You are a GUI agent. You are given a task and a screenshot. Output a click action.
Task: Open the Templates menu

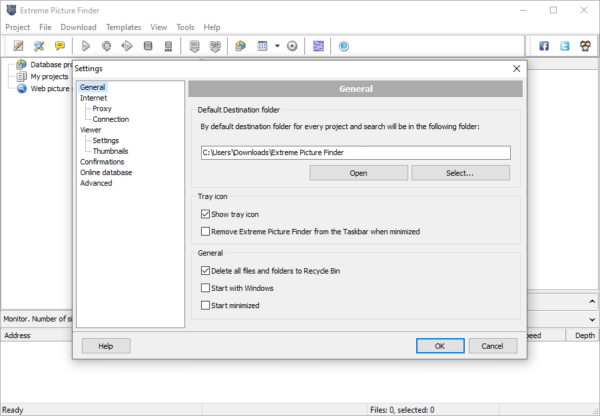pyautogui.click(x=124, y=27)
